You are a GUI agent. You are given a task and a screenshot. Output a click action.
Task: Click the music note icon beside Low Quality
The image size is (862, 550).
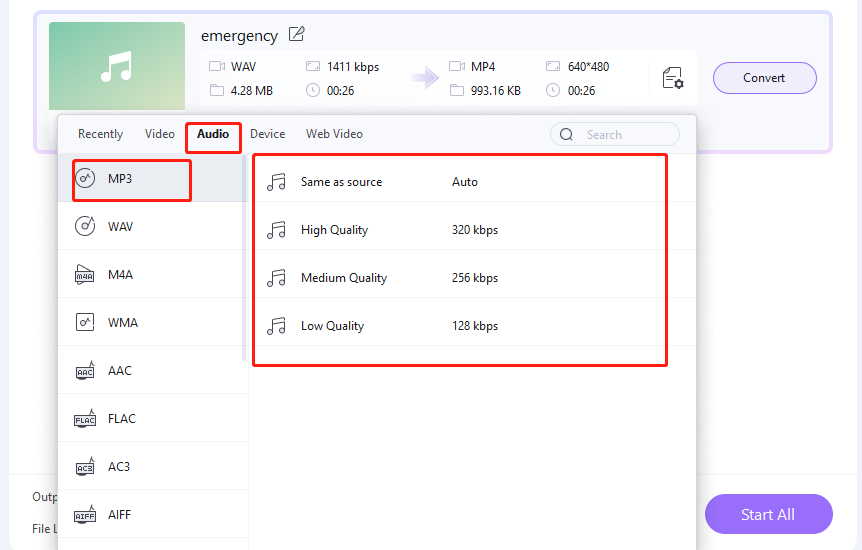coord(277,326)
